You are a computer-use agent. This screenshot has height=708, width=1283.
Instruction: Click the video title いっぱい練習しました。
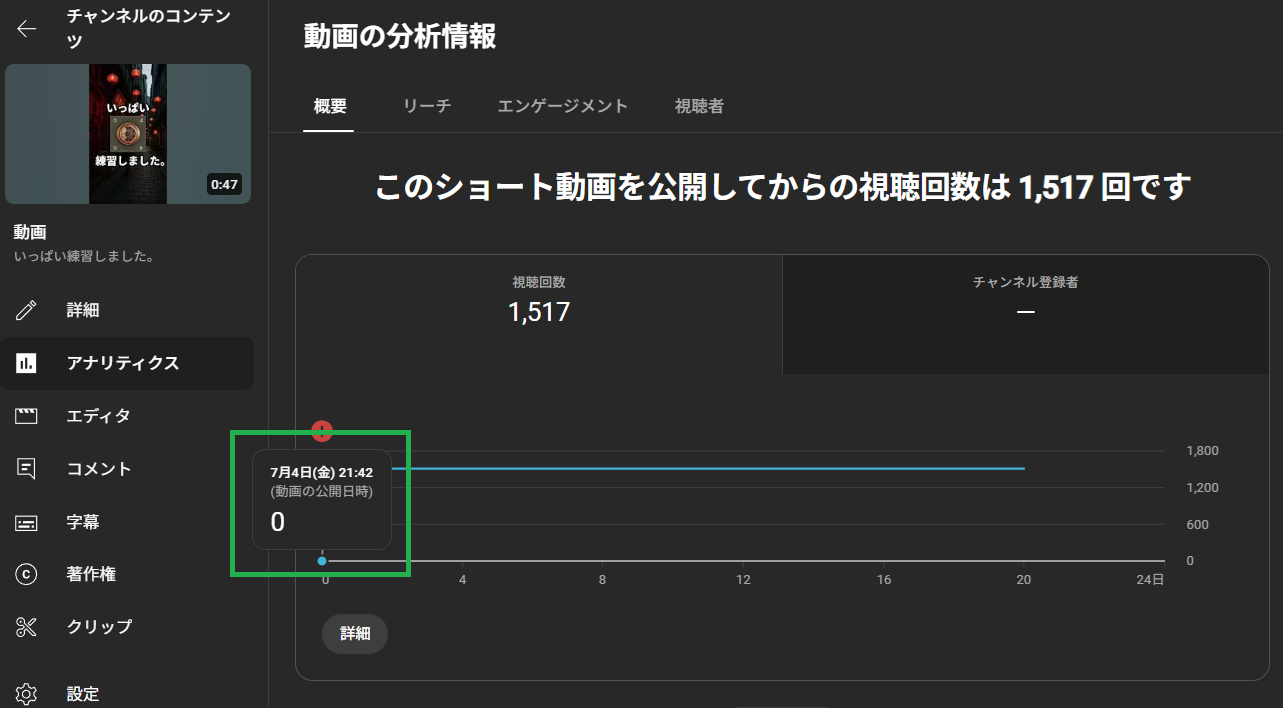coord(83,257)
